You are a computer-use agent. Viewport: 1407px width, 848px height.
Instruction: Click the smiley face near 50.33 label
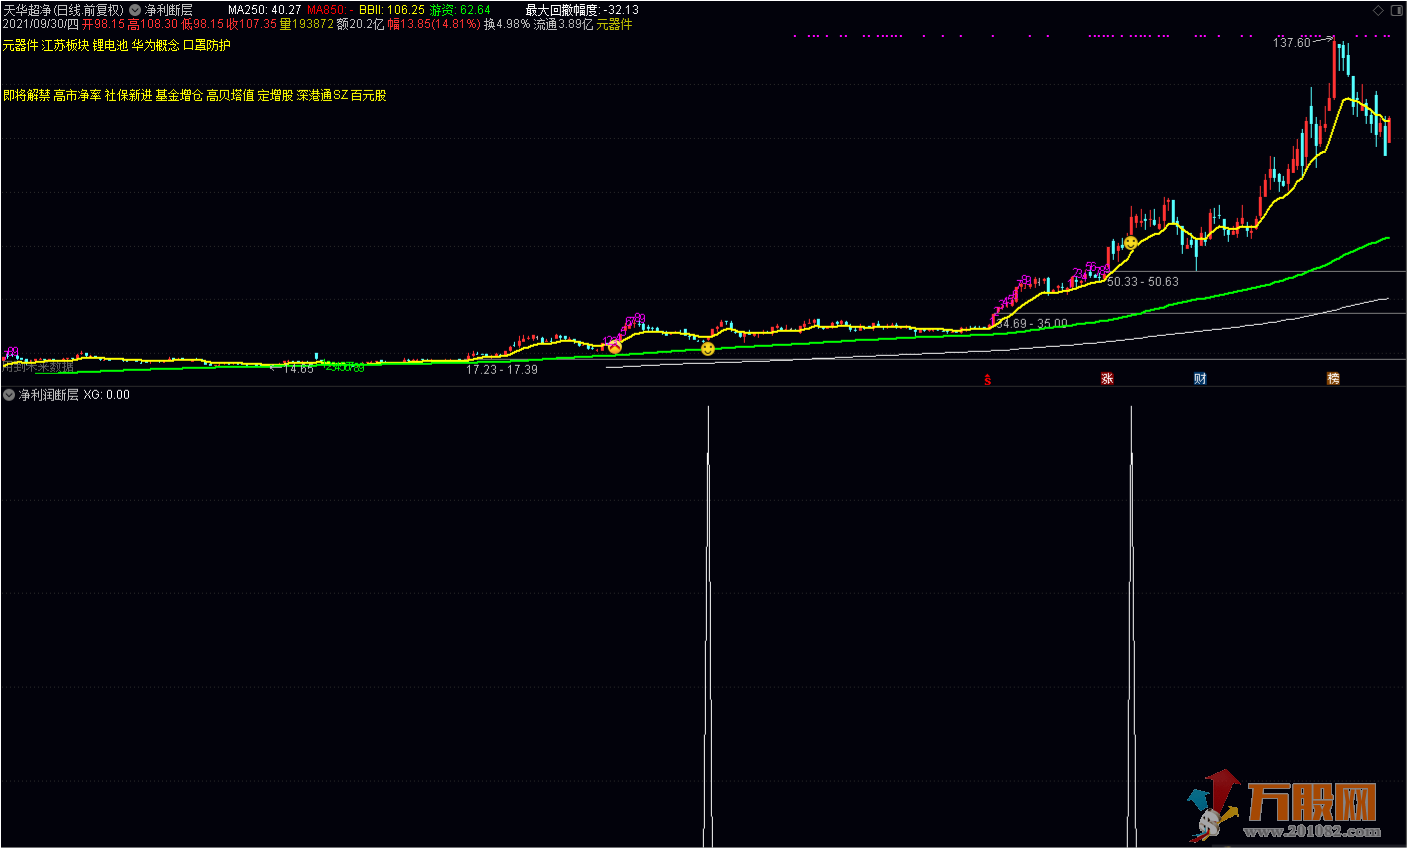(x=1131, y=243)
